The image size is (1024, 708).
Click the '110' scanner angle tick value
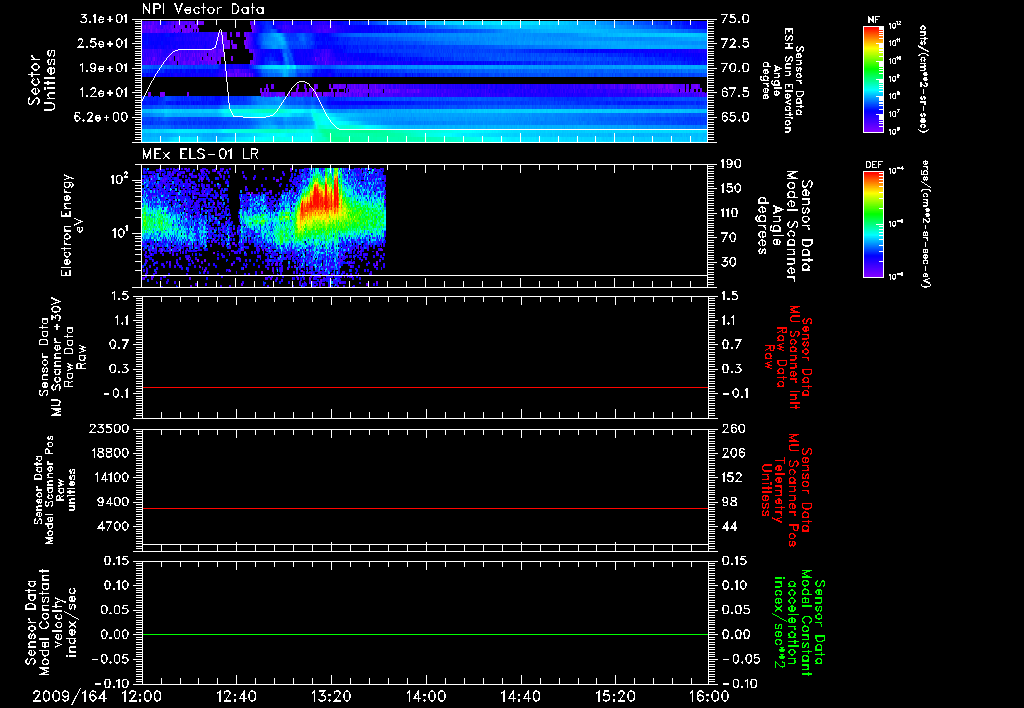coord(731,213)
